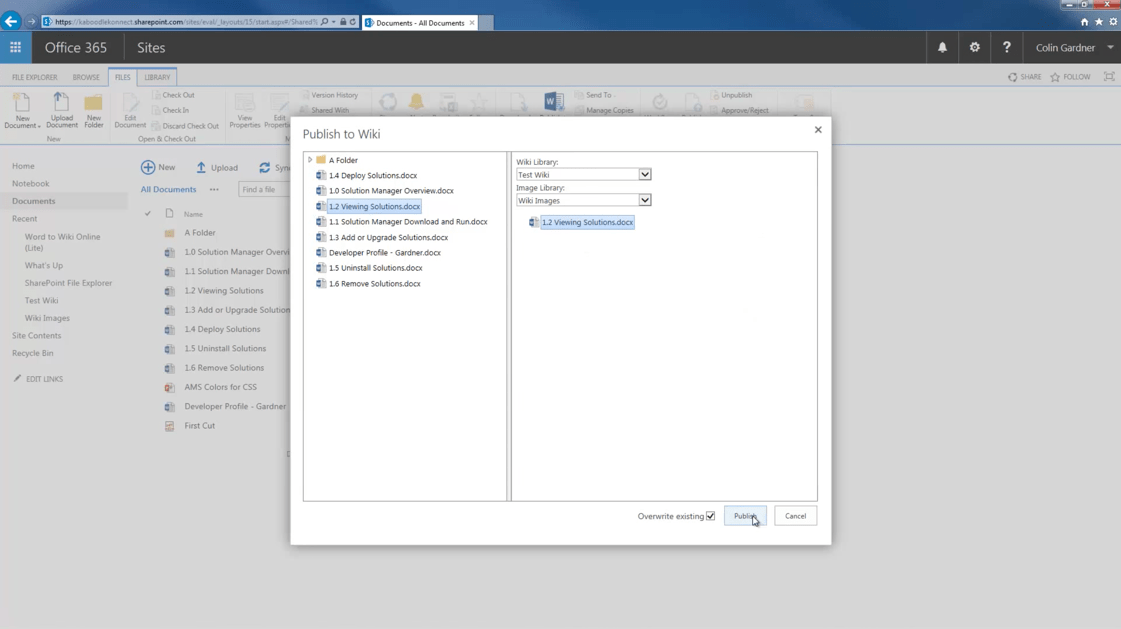Click the Cancel button in the dialog
The width and height of the screenshot is (1121, 629).
coord(795,516)
